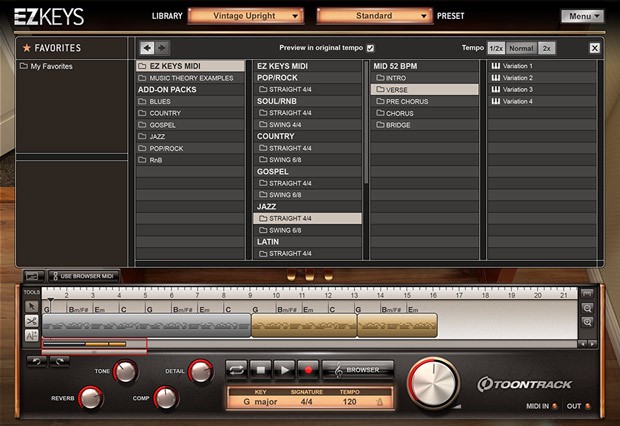Open the G major key selector
This screenshot has height=426, width=620.
(260, 402)
